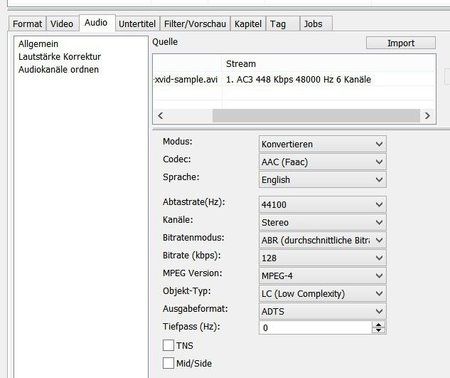Screen dimensions: 450x378
Task: Expand the Codec AAC (Faac) dropdown
Action: (x=322, y=162)
